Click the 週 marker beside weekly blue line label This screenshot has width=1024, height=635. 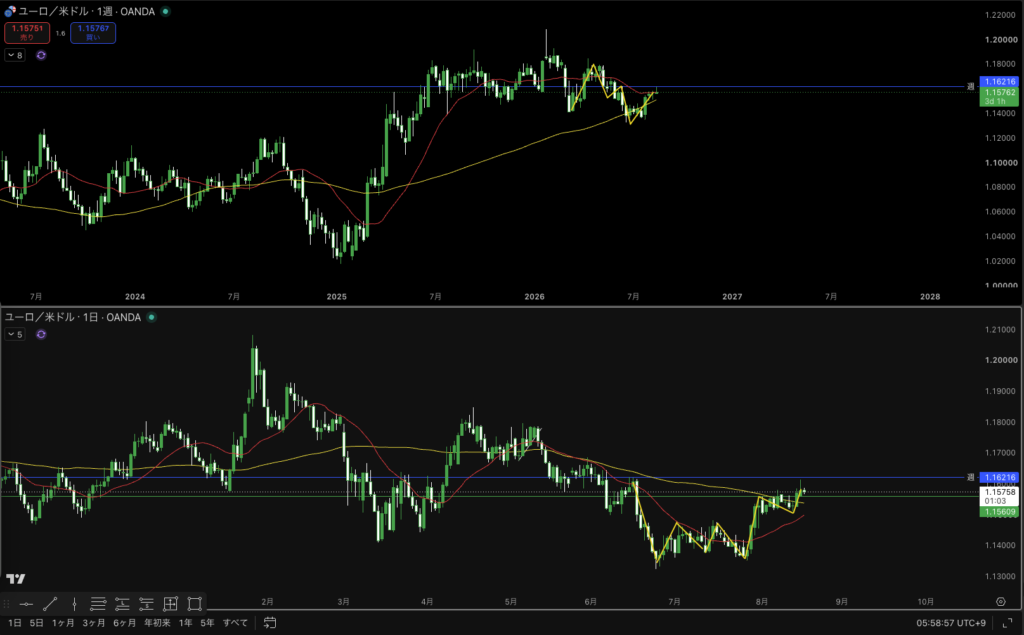[971, 86]
